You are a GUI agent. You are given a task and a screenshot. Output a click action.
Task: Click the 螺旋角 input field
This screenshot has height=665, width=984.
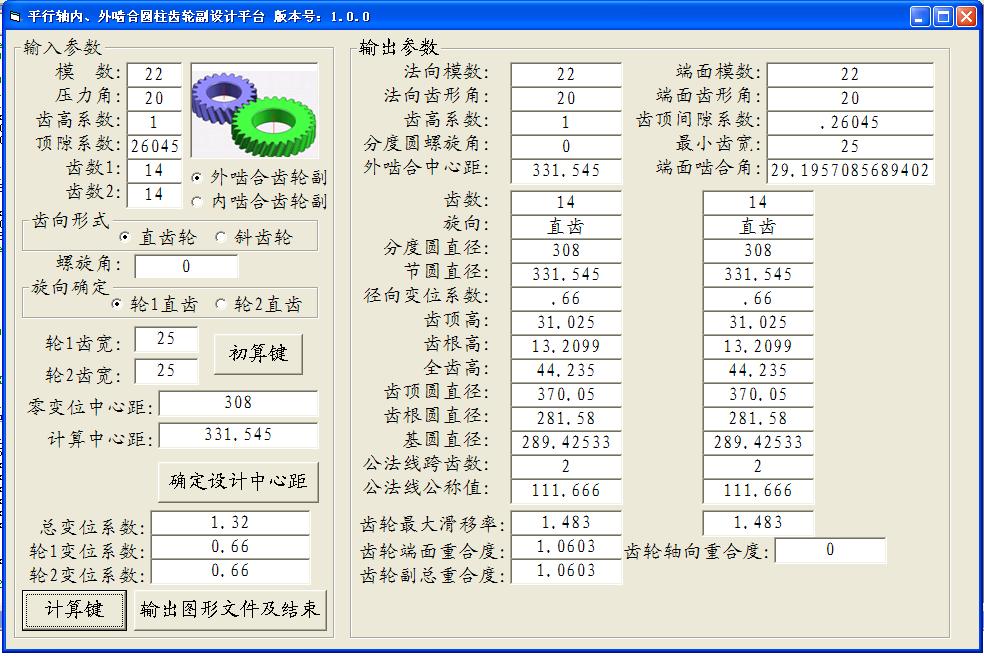186,267
